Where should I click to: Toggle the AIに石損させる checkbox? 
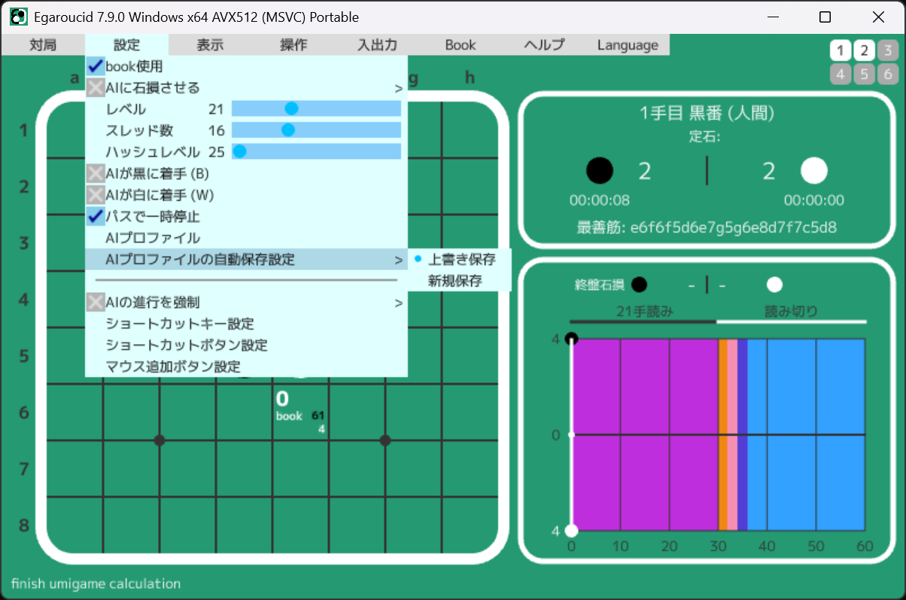click(95, 87)
